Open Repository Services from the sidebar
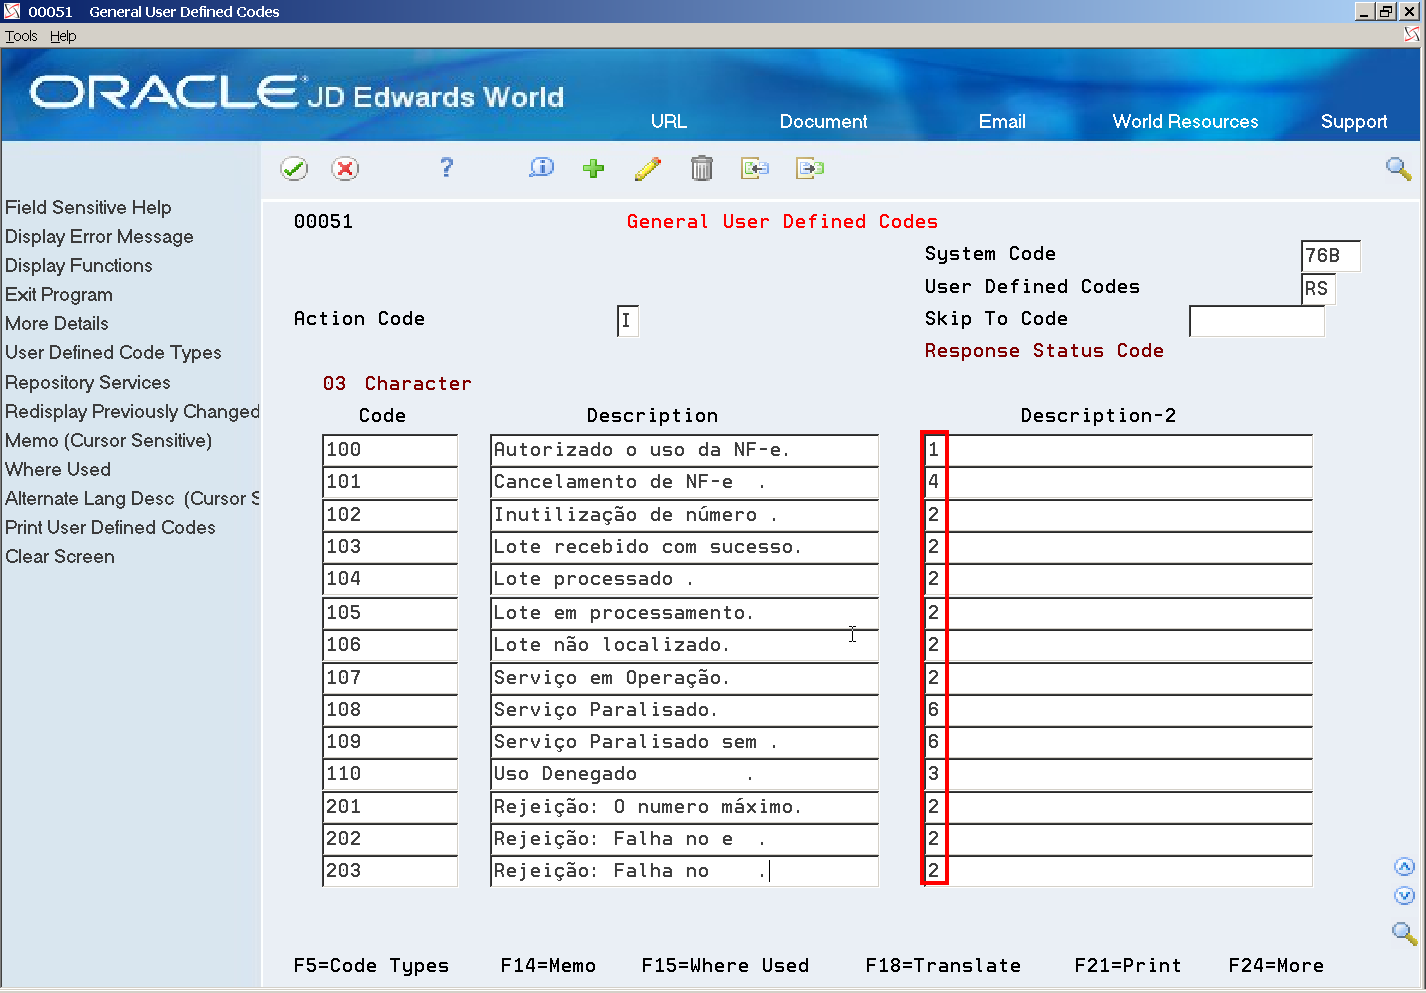The width and height of the screenshot is (1426, 993). pyautogui.click(x=88, y=382)
